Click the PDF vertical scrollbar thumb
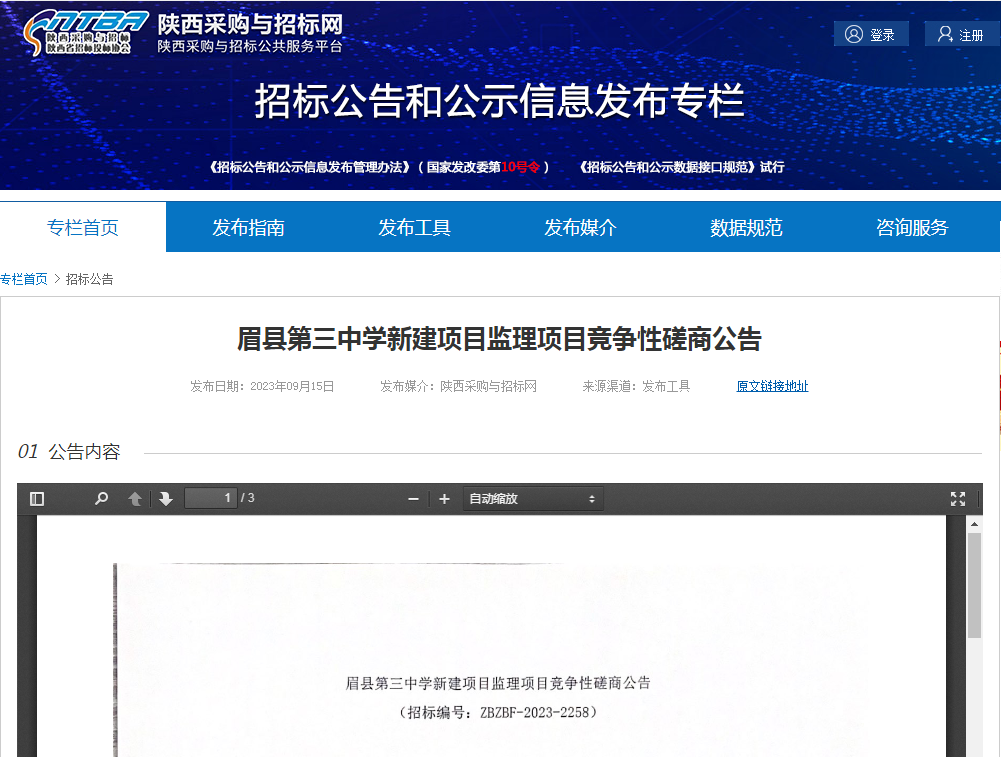1001x757 pixels. [x=974, y=585]
